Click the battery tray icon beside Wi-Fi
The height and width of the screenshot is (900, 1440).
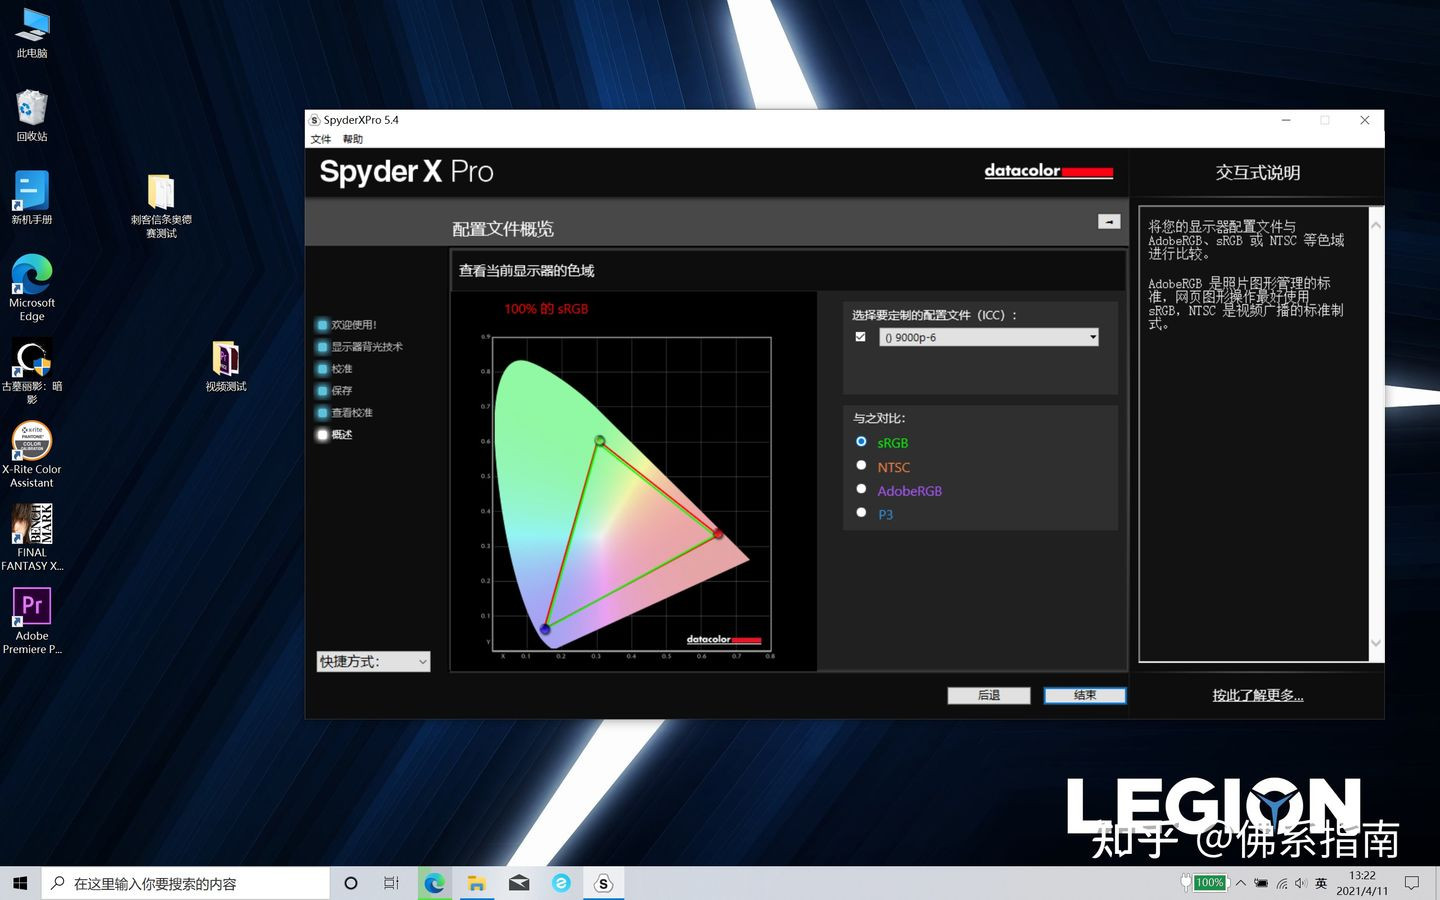[x=1261, y=883]
